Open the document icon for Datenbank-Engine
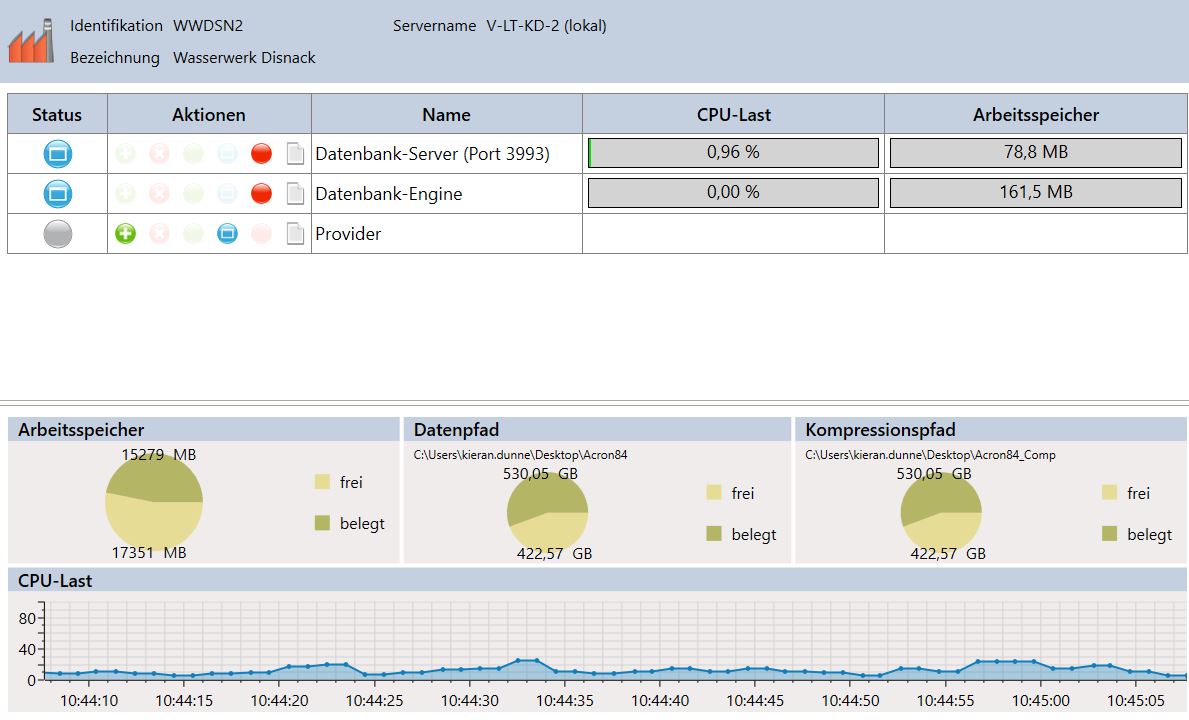1189x720 pixels. 295,194
